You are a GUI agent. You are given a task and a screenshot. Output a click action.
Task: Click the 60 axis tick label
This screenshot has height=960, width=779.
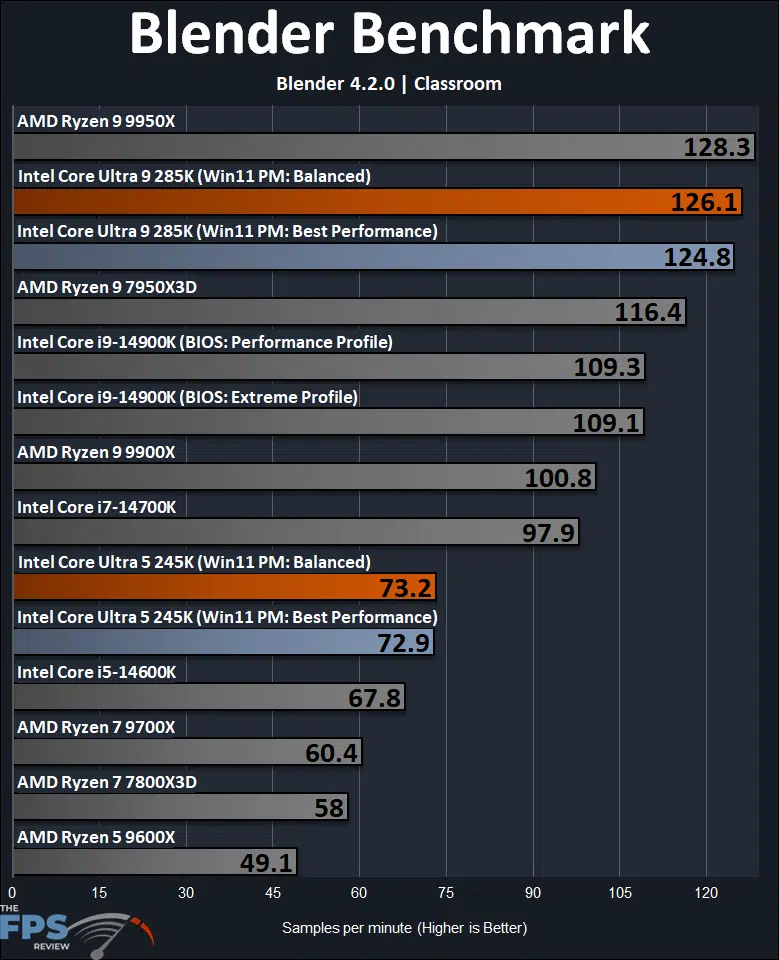(x=359, y=893)
